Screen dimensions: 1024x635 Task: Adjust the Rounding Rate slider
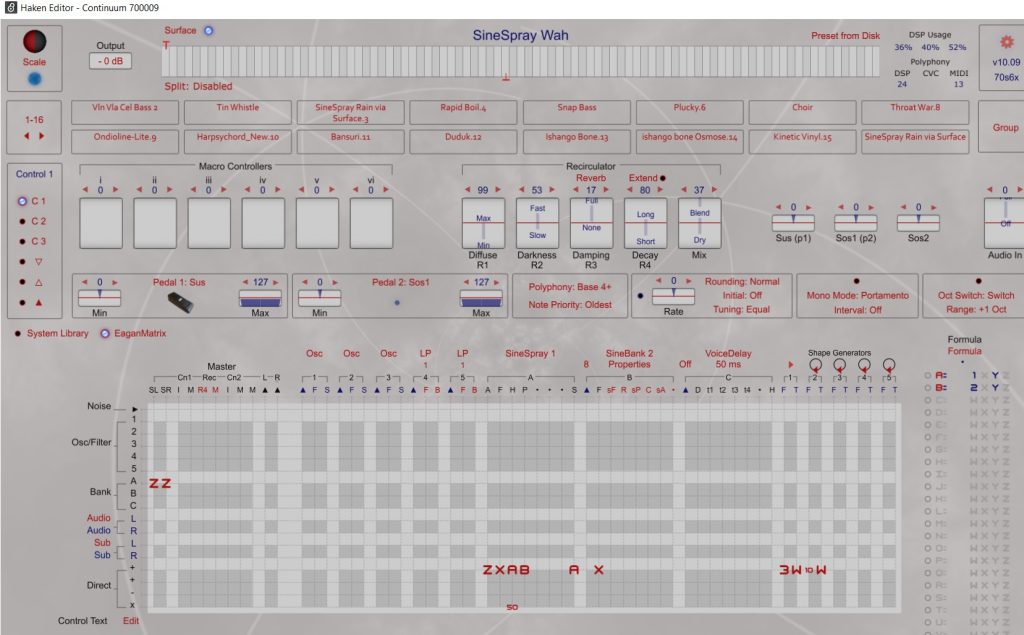[673, 296]
